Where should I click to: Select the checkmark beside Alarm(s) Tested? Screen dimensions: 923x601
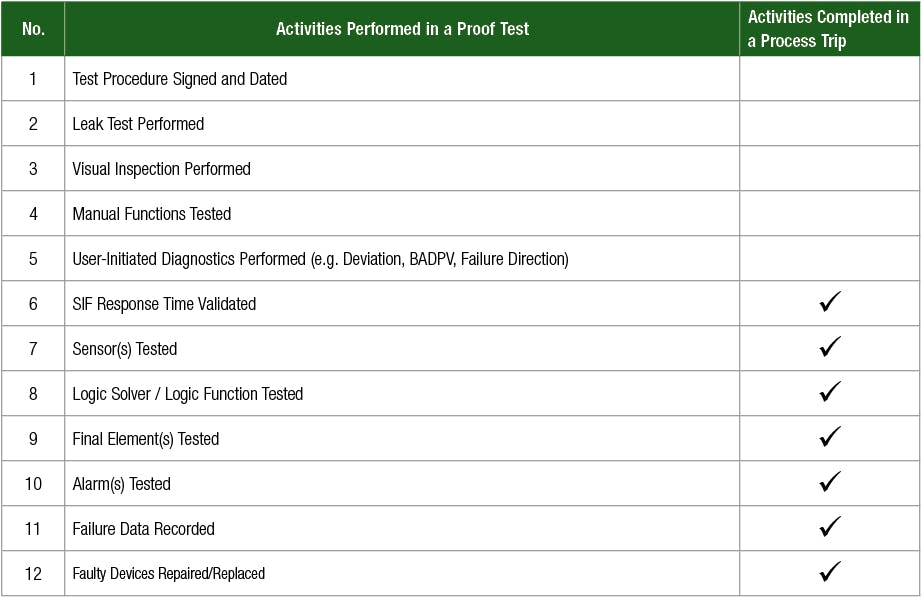[x=830, y=482]
